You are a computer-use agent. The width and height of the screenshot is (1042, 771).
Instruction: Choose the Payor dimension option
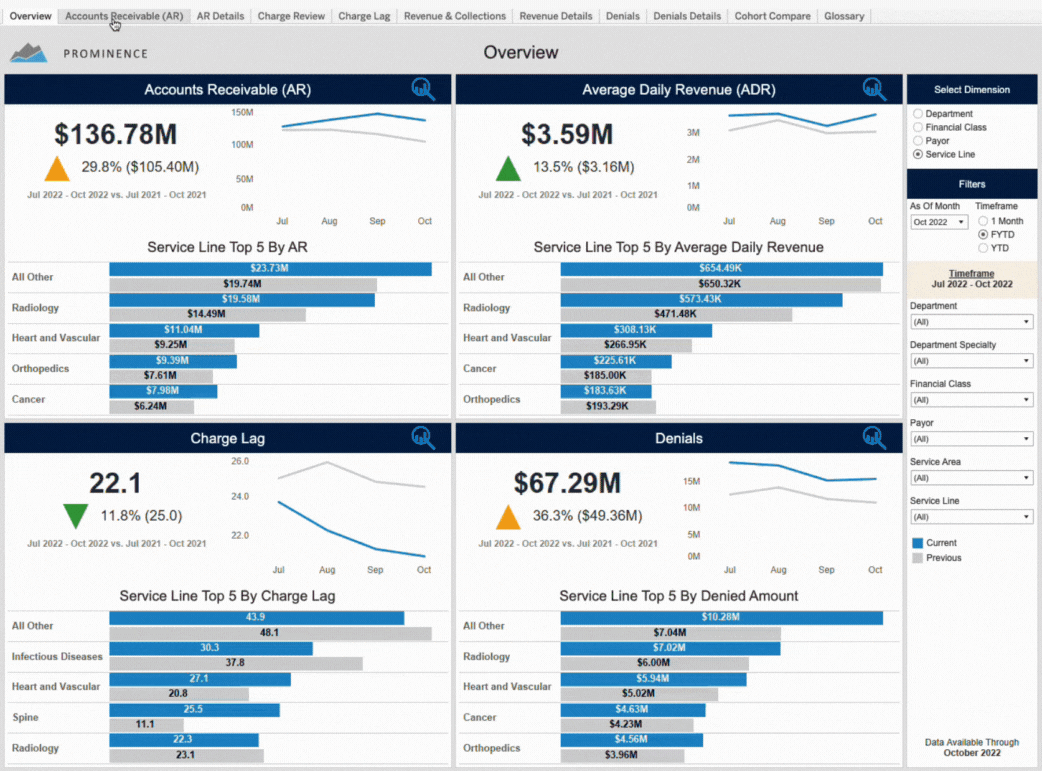coord(918,141)
